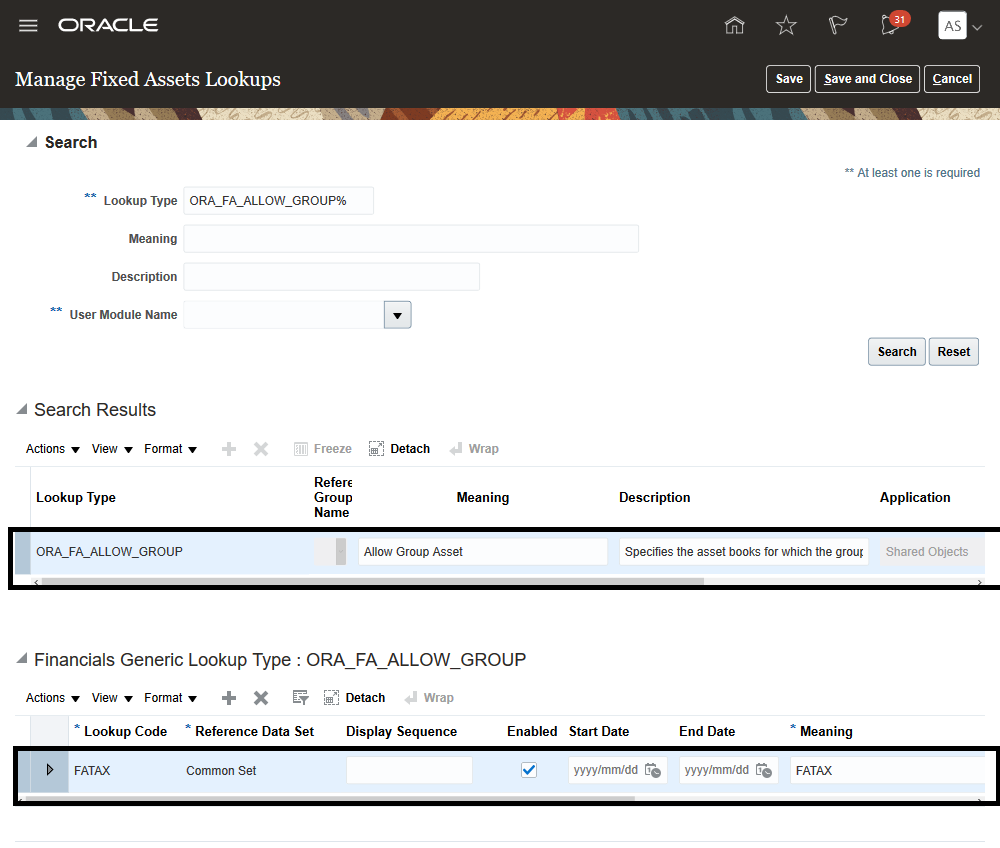Sort by the Lookup Type column header

pos(76,497)
